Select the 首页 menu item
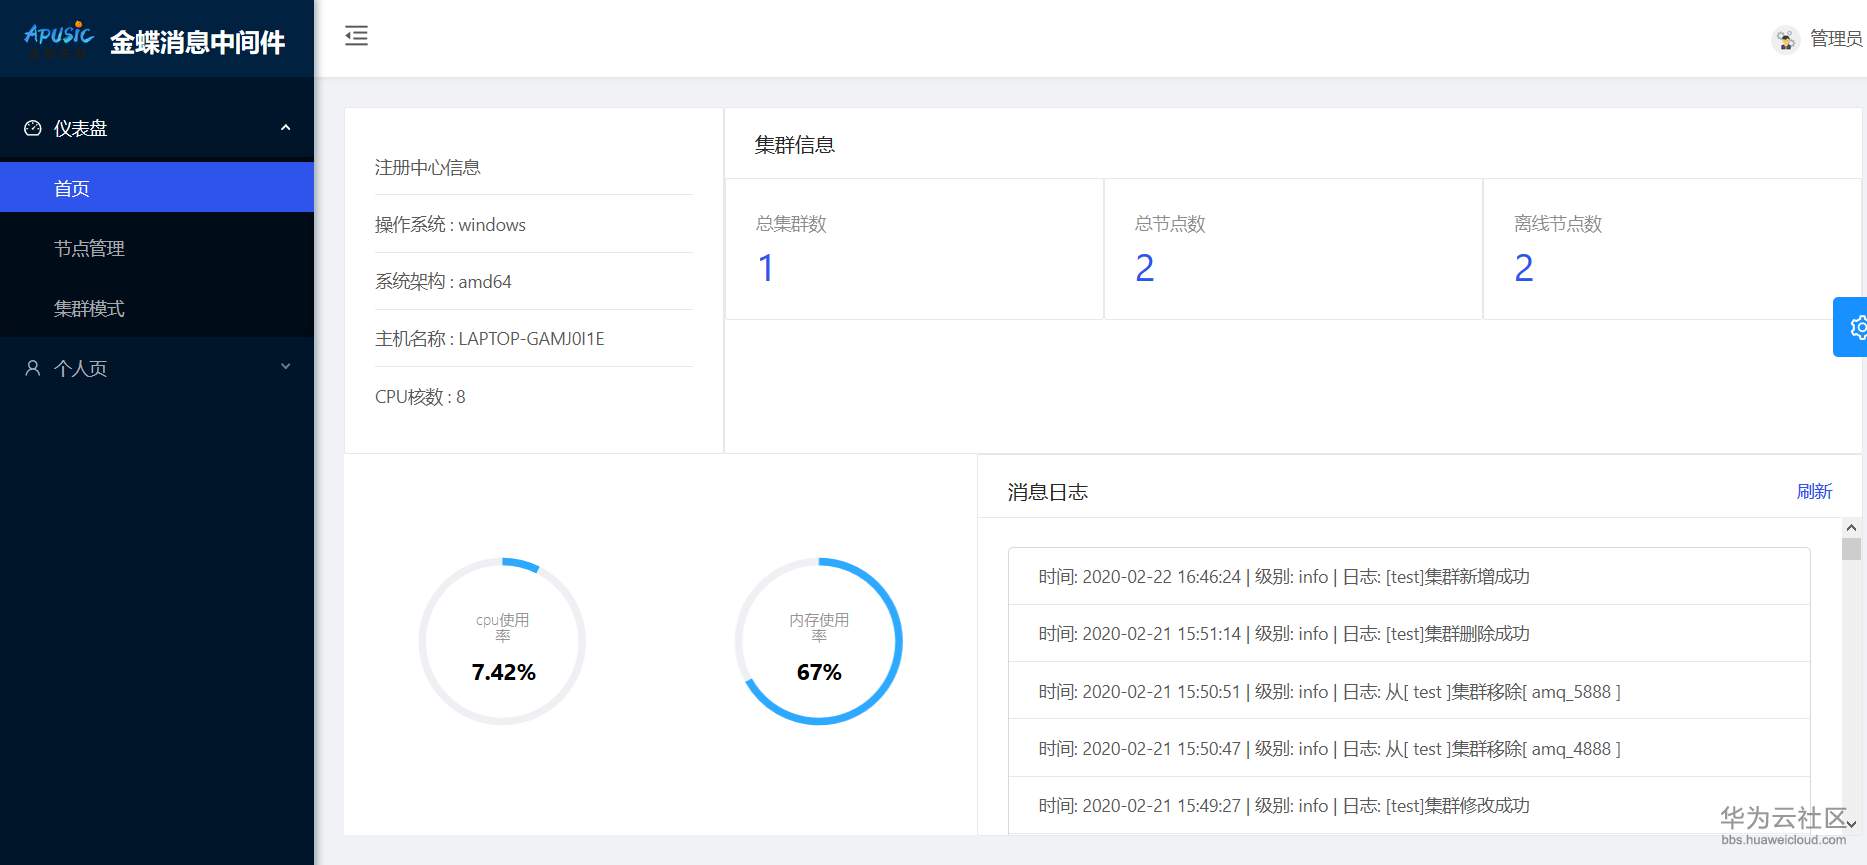The width and height of the screenshot is (1867, 865). coord(157,188)
